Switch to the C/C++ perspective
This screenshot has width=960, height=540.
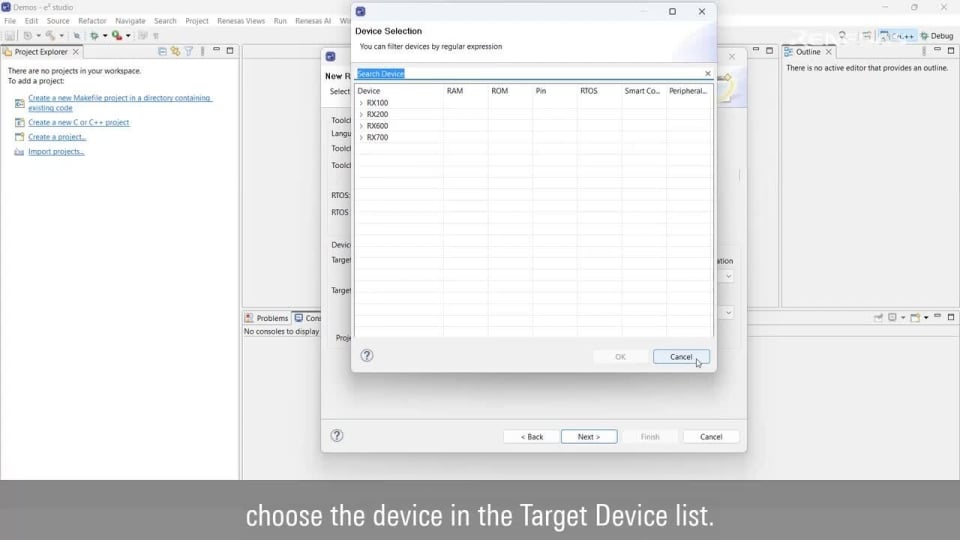(x=898, y=36)
